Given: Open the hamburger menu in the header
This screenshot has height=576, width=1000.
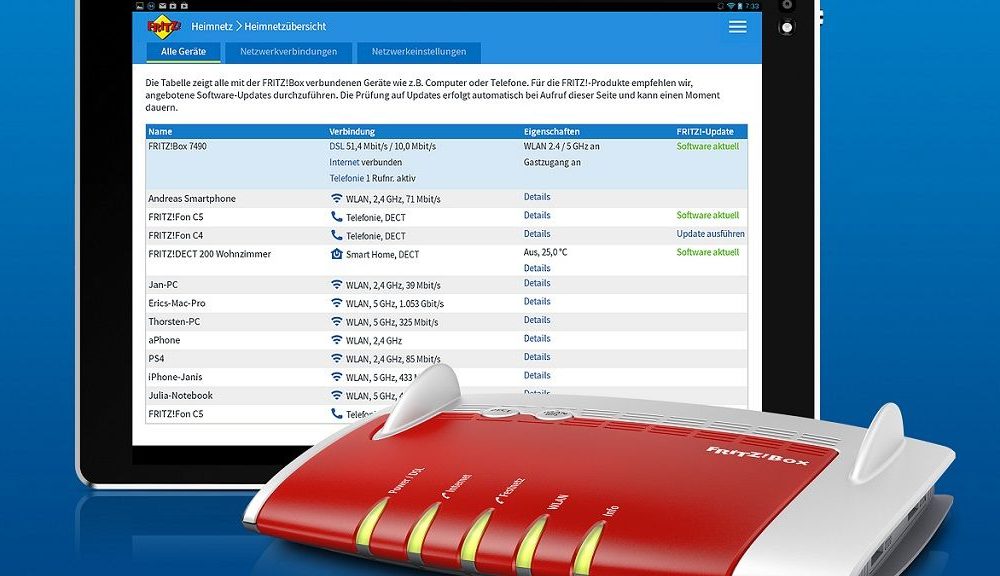Looking at the screenshot, I should (x=737, y=27).
